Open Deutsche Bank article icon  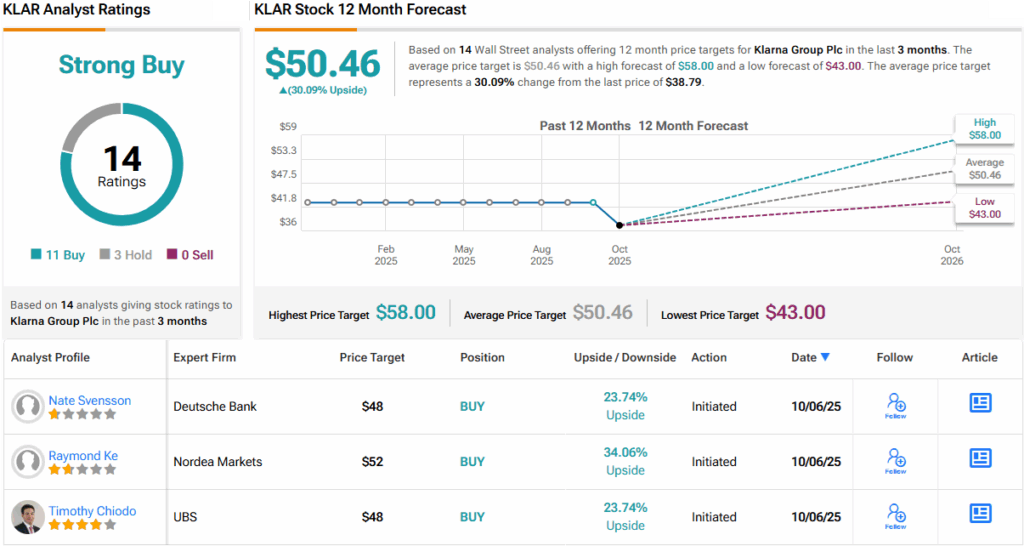980,403
